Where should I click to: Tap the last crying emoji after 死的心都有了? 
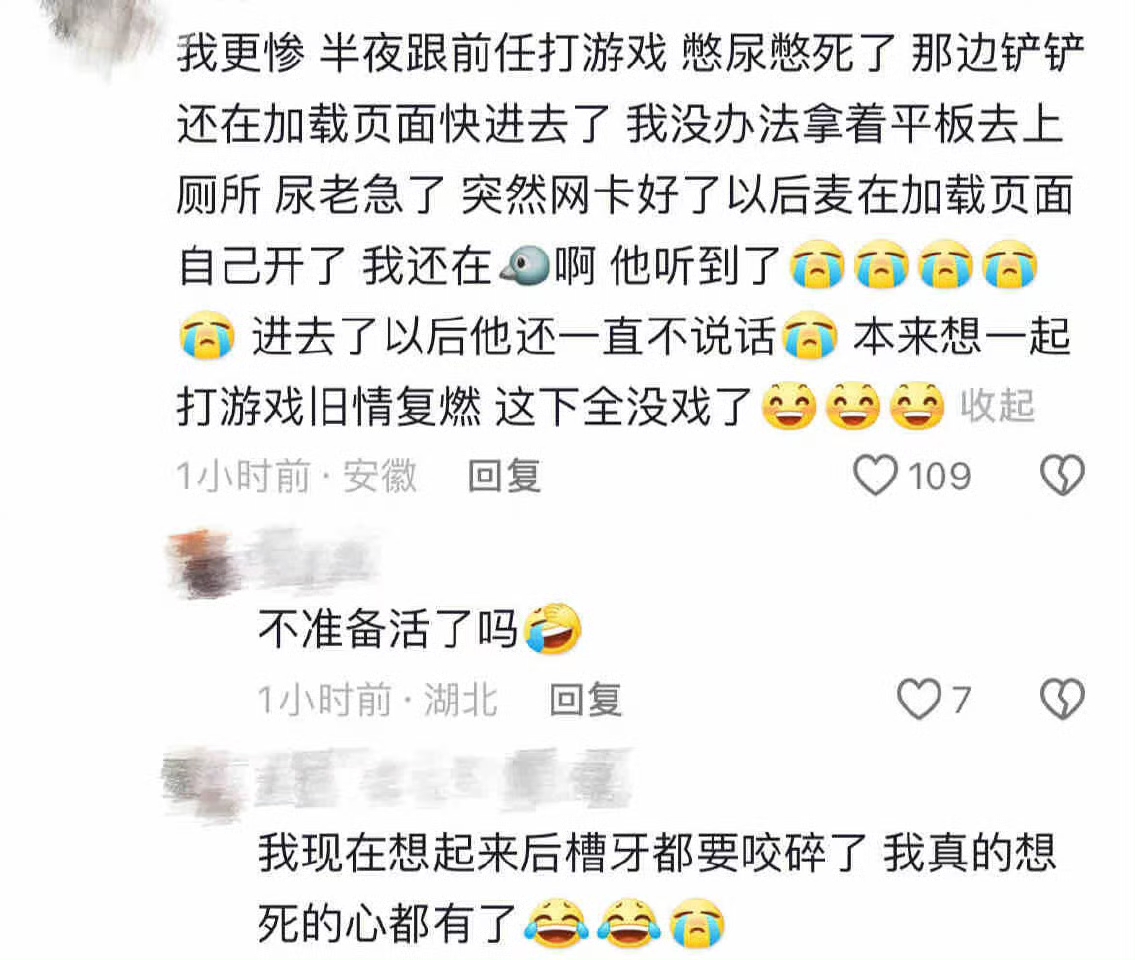(x=696, y=923)
